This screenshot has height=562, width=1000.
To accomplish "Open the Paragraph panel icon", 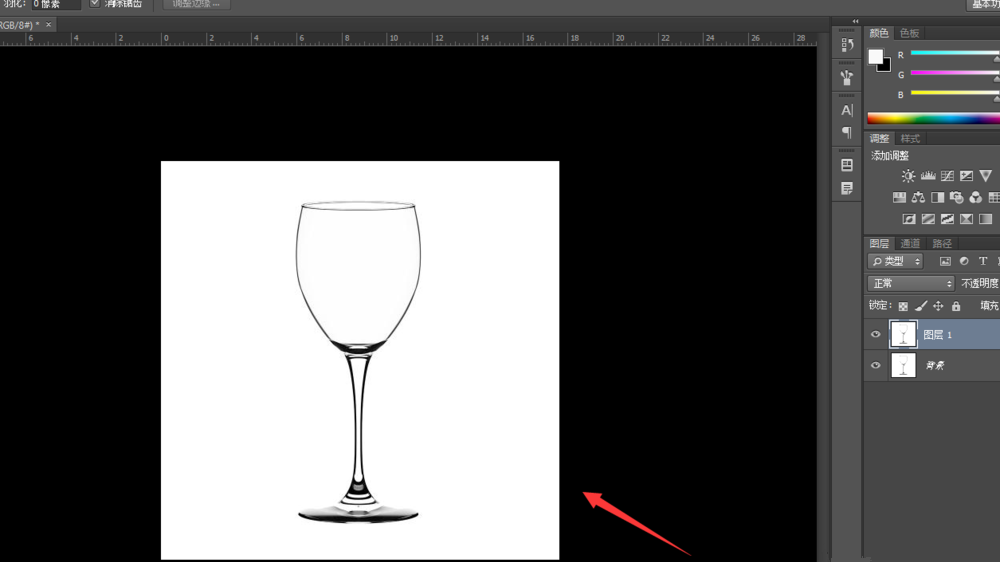I will (847, 132).
